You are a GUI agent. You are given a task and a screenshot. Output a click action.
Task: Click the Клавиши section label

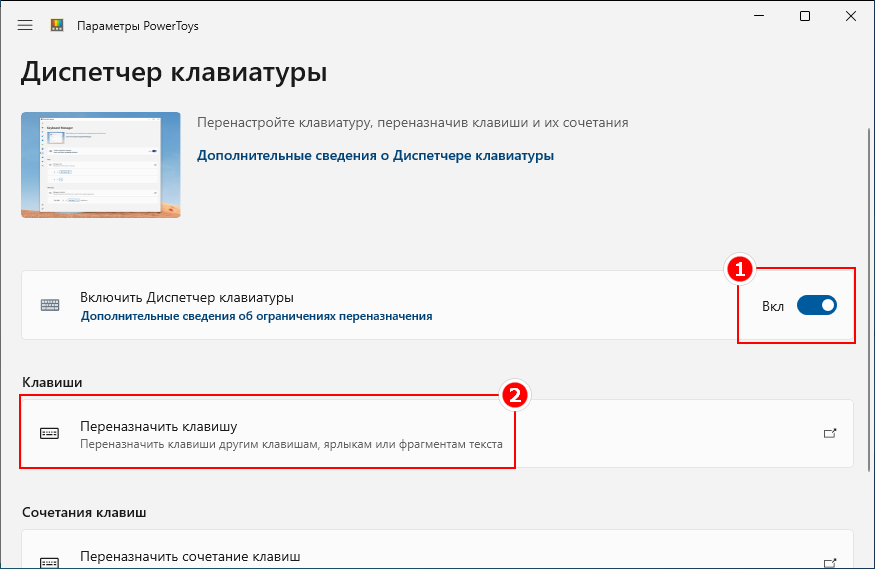point(52,382)
